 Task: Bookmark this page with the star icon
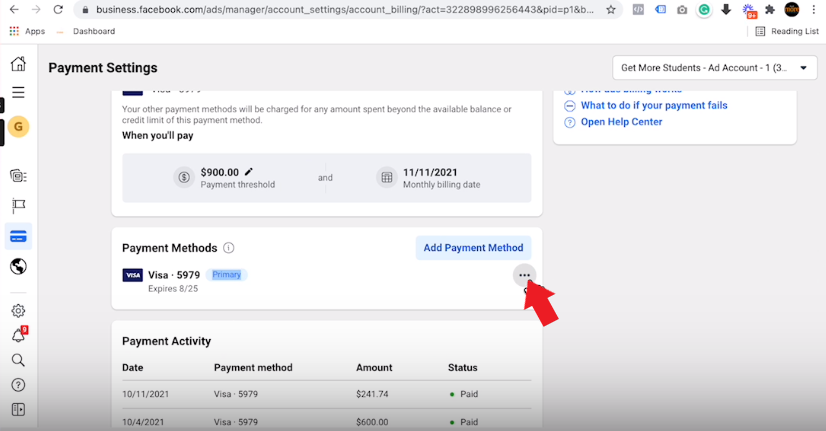click(611, 9)
